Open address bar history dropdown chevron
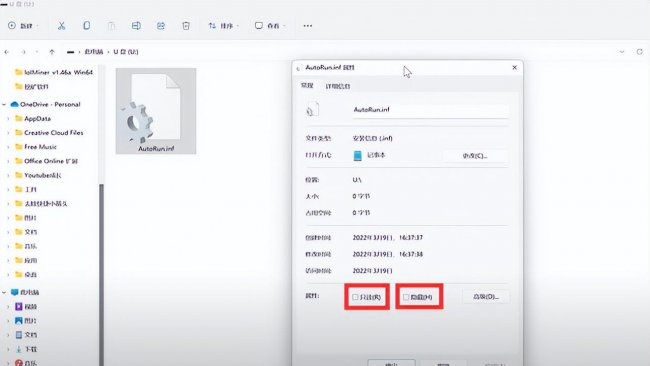 pyautogui.click(x=622, y=52)
